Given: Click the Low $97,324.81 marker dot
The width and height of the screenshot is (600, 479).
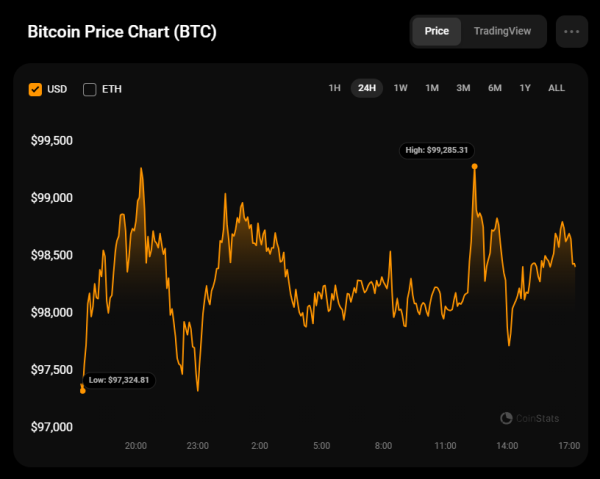Looking at the screenshot, I should click(83, 391).
